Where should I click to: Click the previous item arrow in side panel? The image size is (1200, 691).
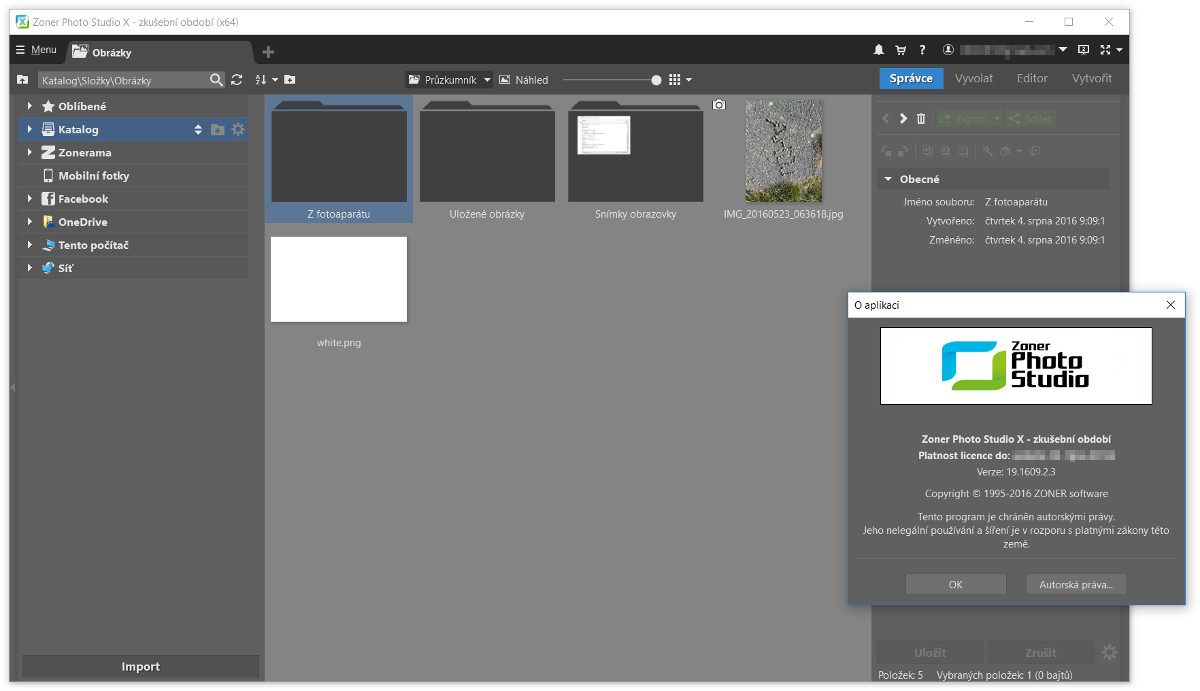pos(885,118)
